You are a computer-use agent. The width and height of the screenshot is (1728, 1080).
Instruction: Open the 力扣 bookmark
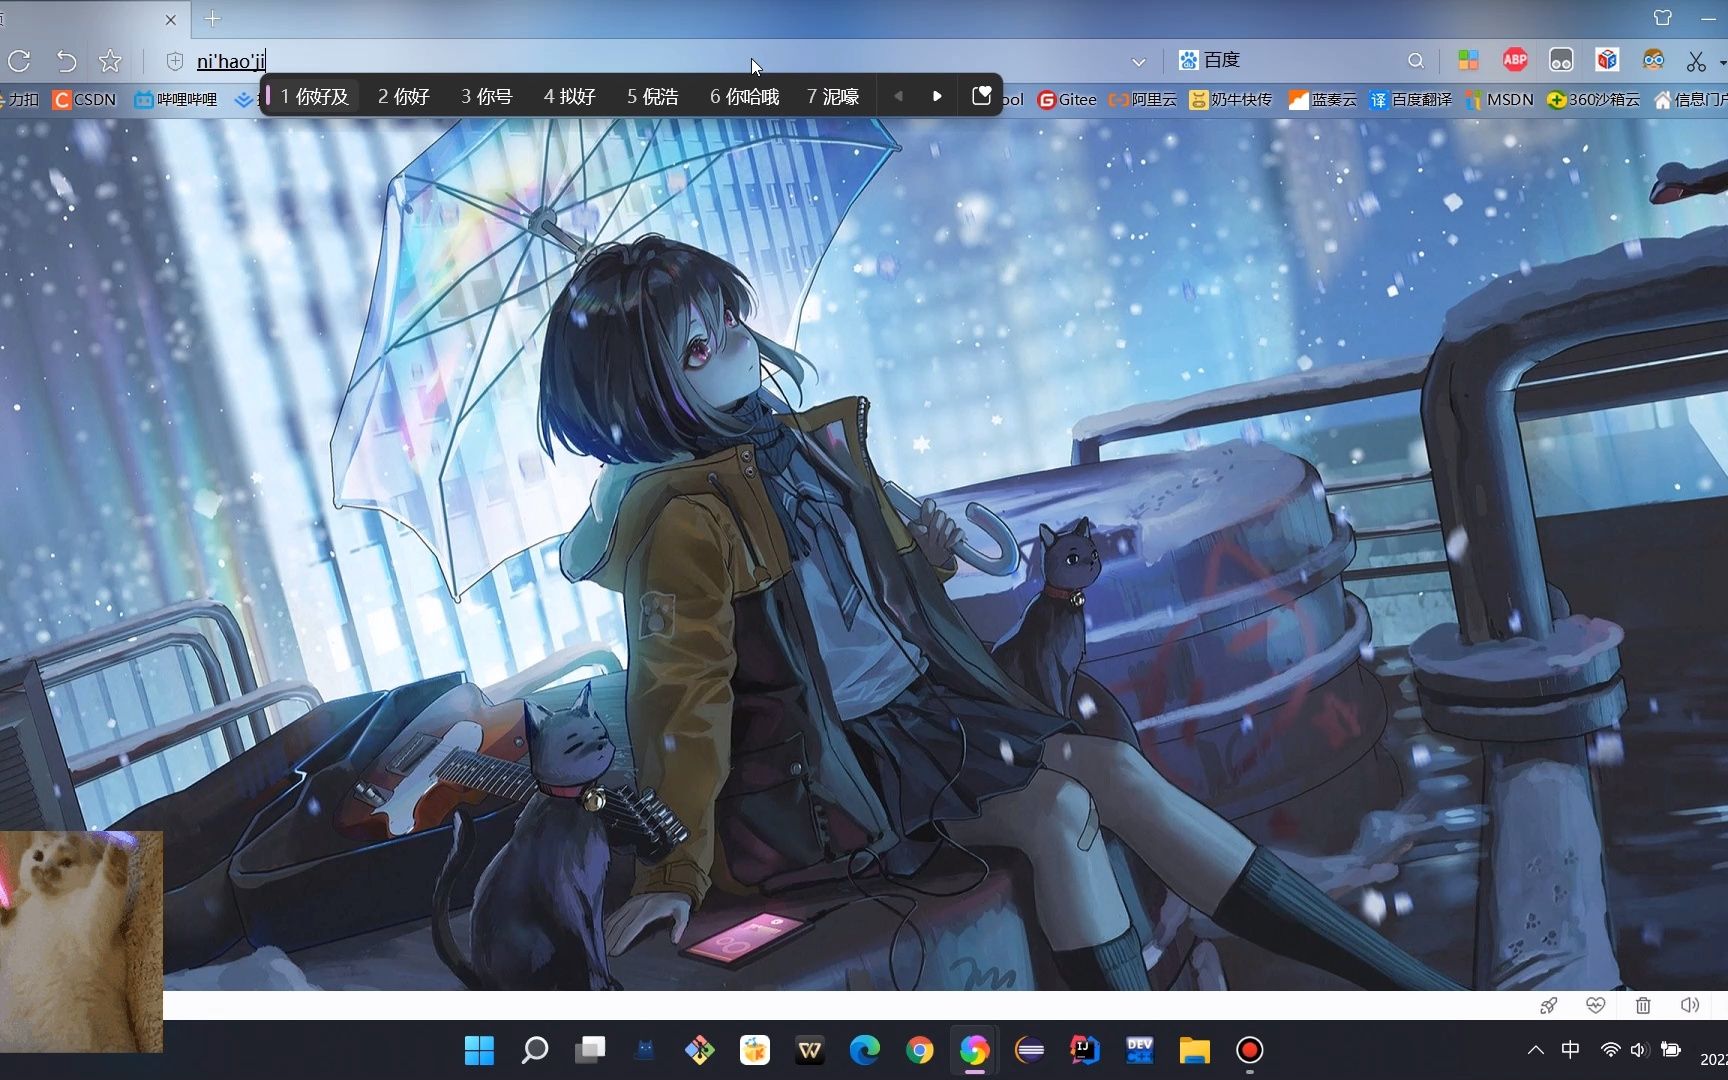point(20,99)
